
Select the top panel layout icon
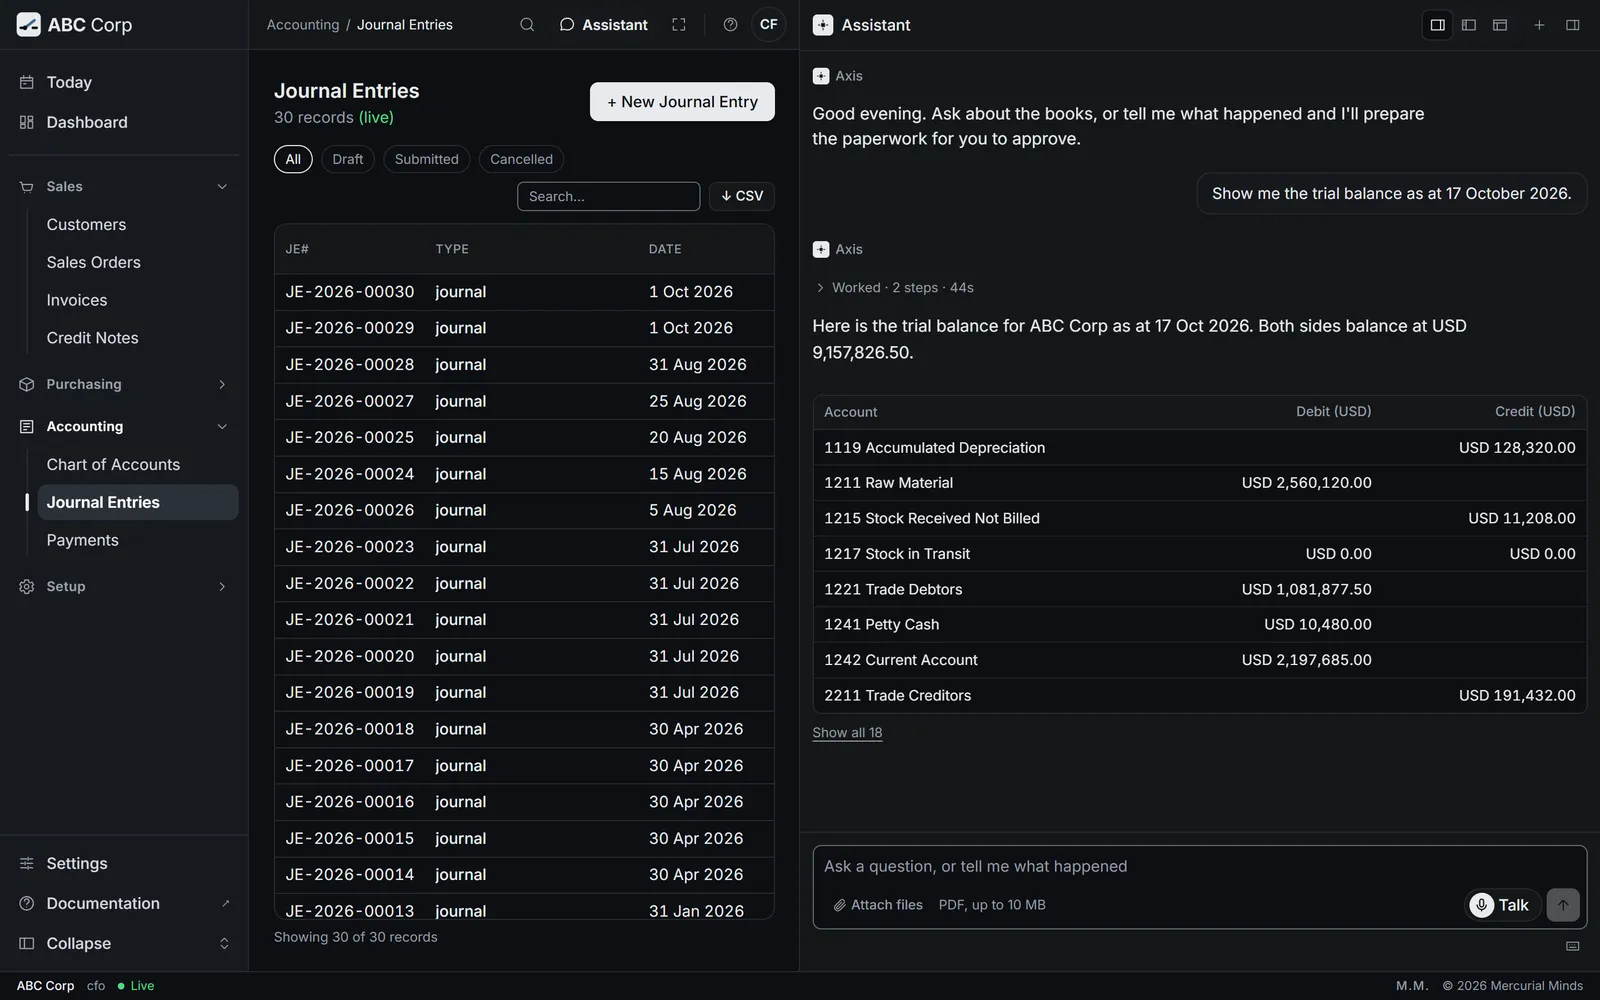click(x=1500, y=25)
